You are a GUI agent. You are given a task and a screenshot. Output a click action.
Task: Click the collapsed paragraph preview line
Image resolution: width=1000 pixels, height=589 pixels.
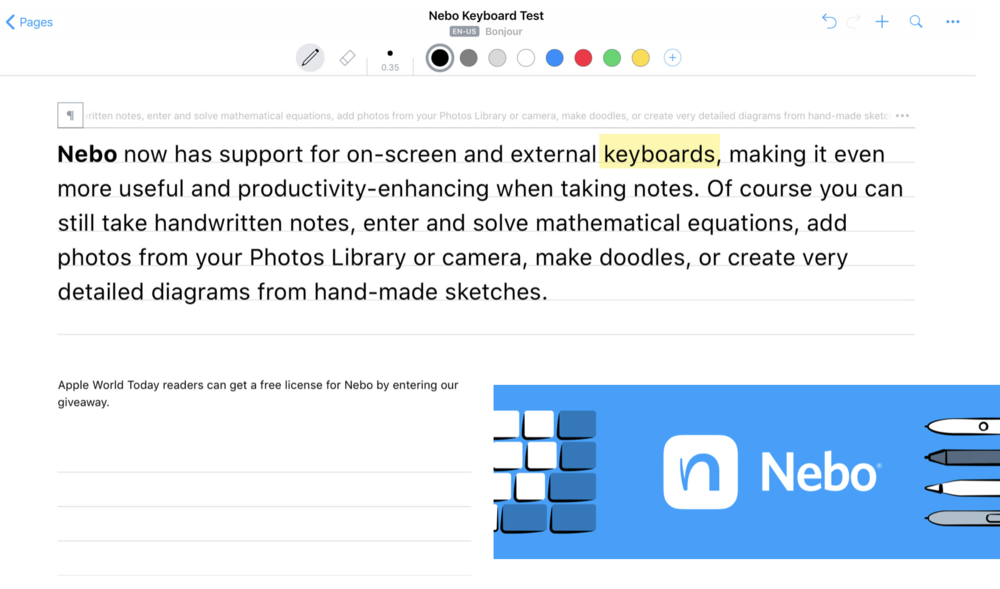click(488, 115)
